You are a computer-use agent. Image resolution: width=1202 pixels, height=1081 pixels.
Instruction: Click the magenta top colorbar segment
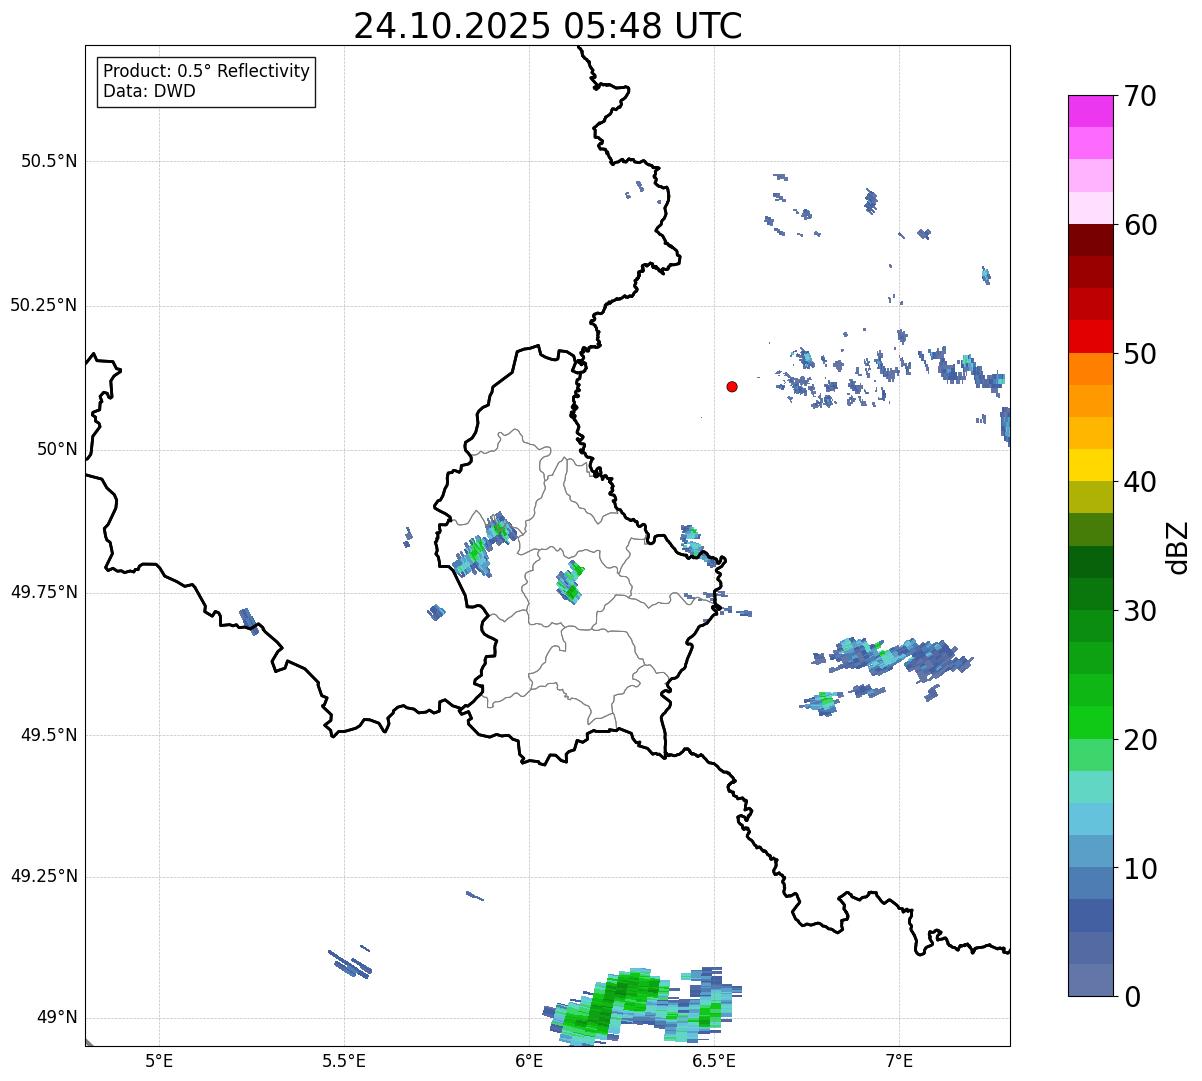tap(1091, 112)
